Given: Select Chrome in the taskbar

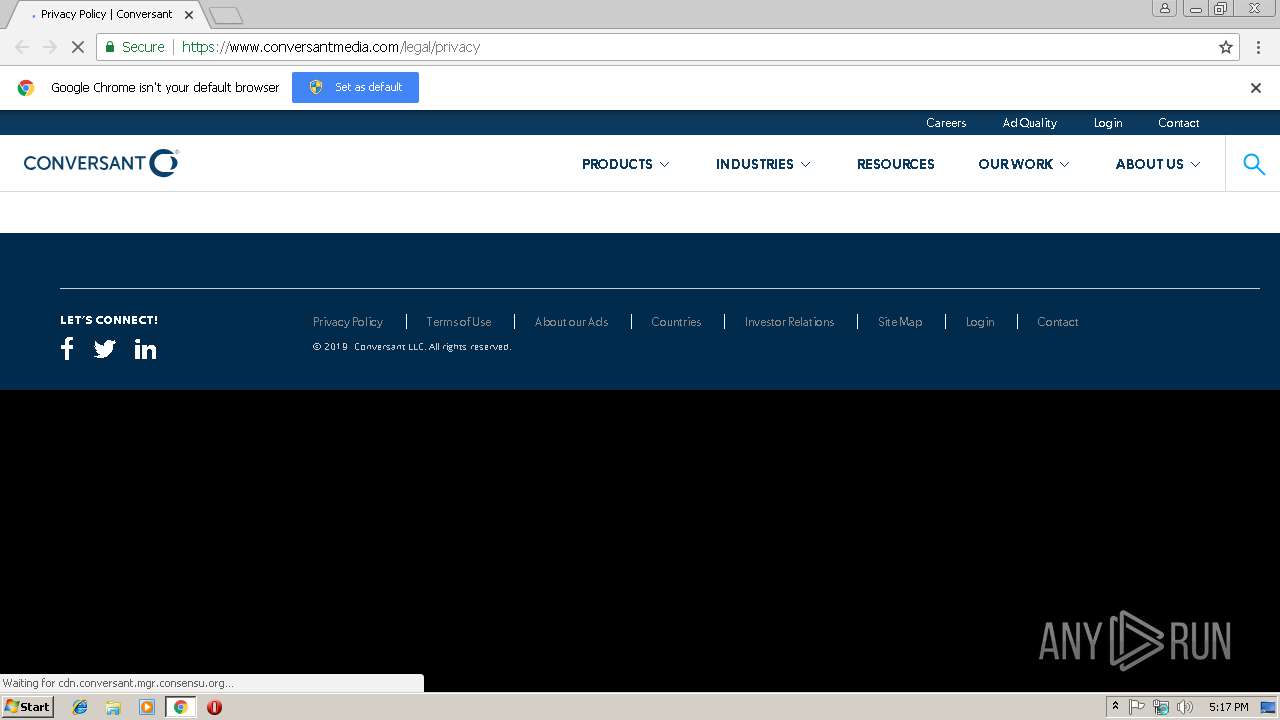Looking at the screenshot, I should point(180,707).
